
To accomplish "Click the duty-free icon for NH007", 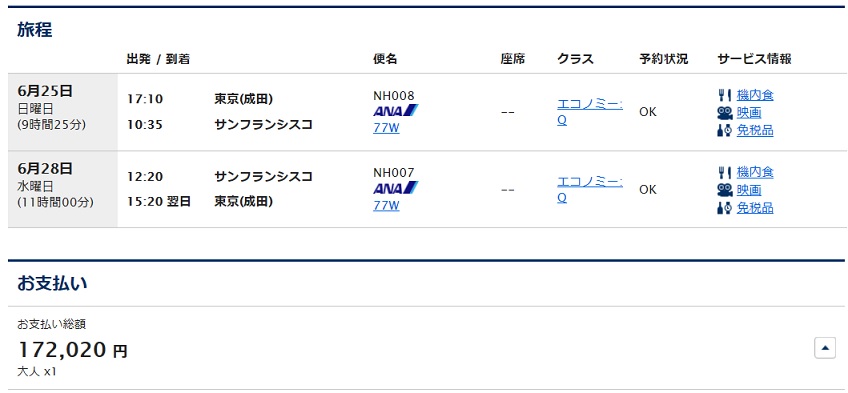I will pyautogui.click(x=724, y=208).
